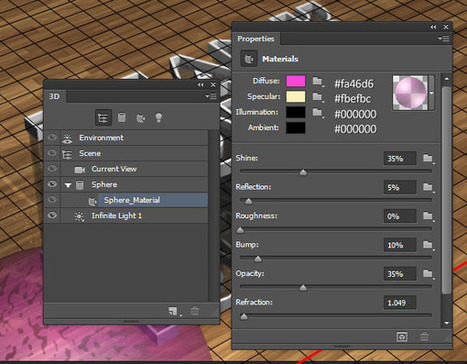Screen dimensions: 467x364
Task: Click the Refraction slider handle
Action: click(x=244, y=316)
